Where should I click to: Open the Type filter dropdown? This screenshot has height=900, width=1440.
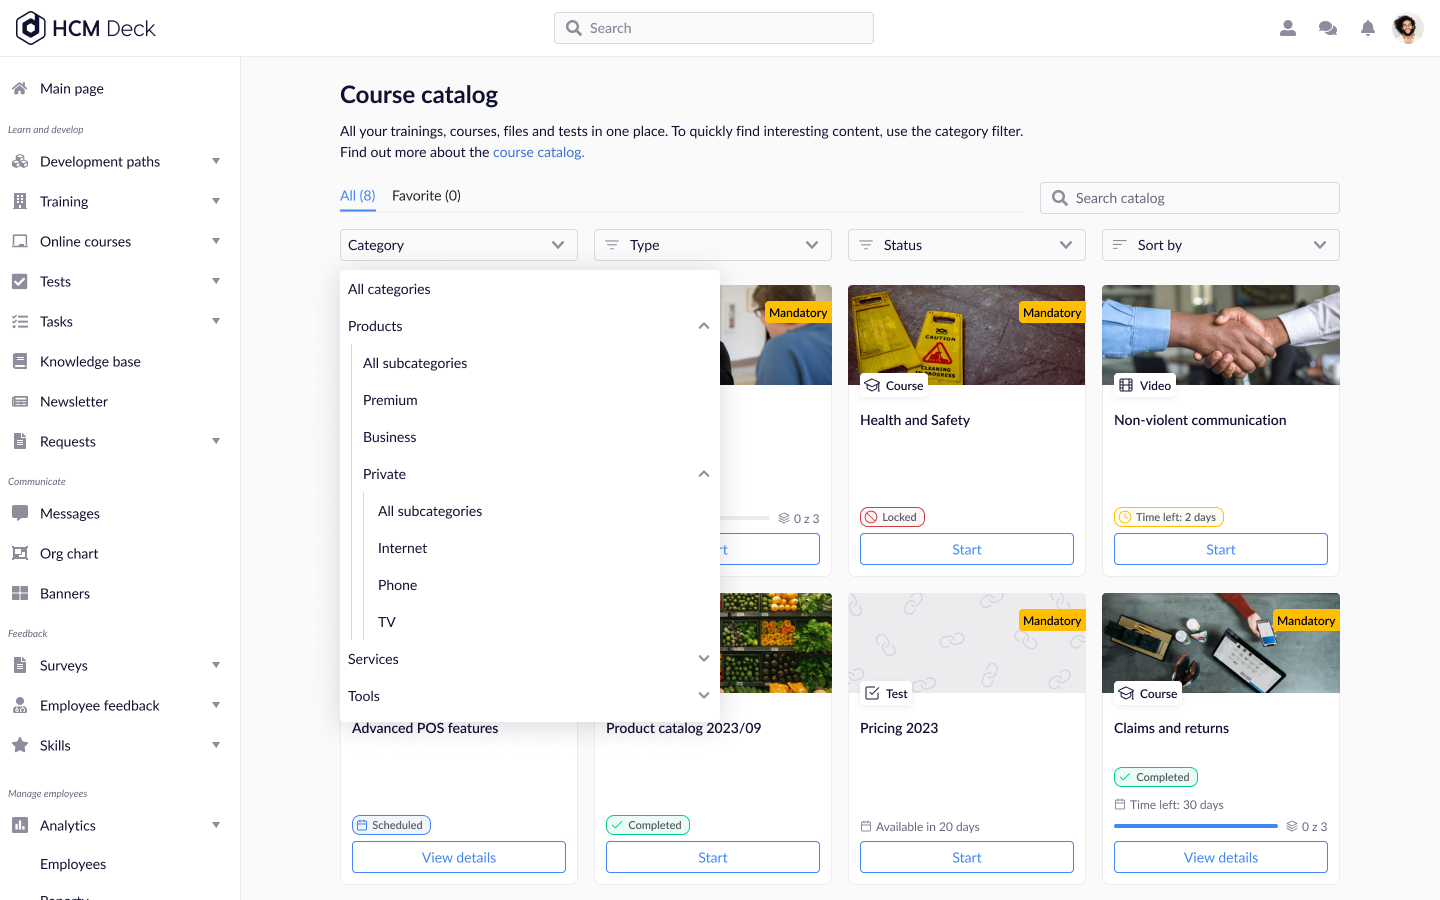click(x=713, y=245)
